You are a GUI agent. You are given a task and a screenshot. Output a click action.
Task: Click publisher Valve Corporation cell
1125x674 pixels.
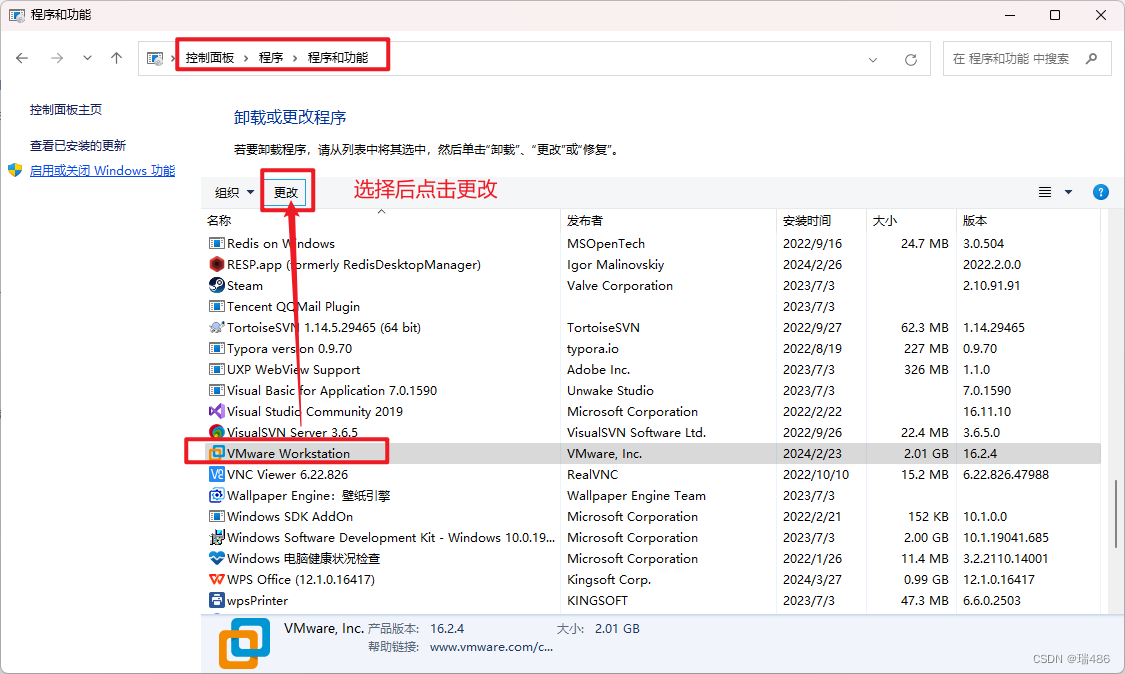pyautogui.click(x=620, y=286)
